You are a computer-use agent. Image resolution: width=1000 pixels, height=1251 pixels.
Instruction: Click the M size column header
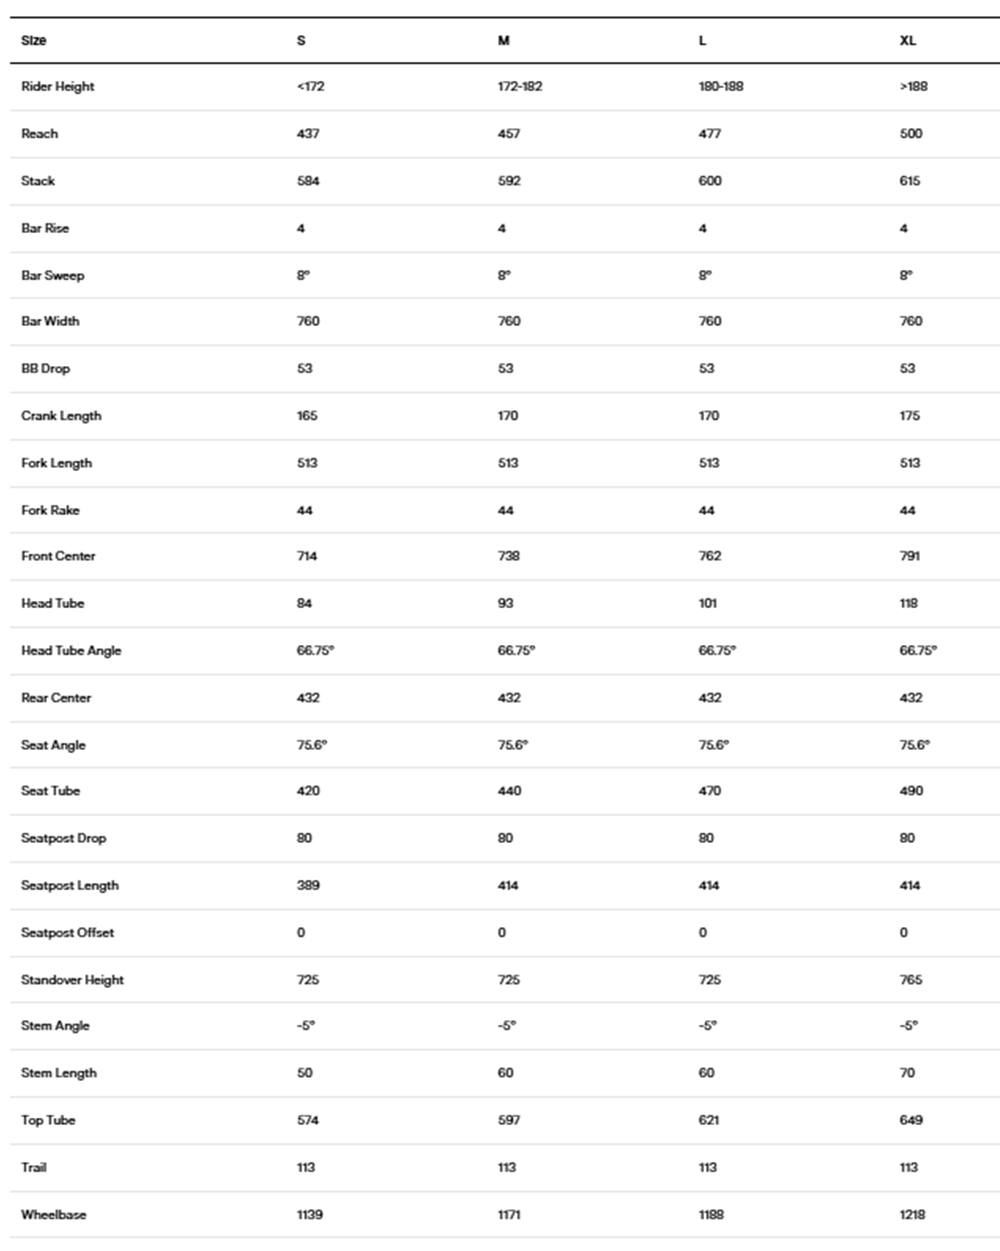(504, 41)
